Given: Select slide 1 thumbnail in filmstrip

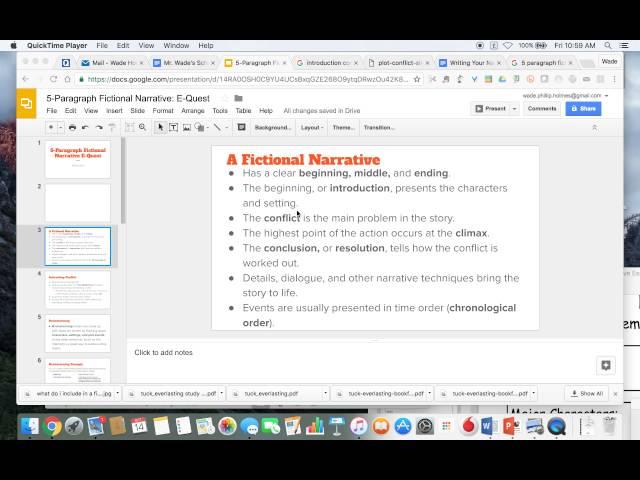Looking at the screenshot, I should pyautogui.click(x=78, y=160).
